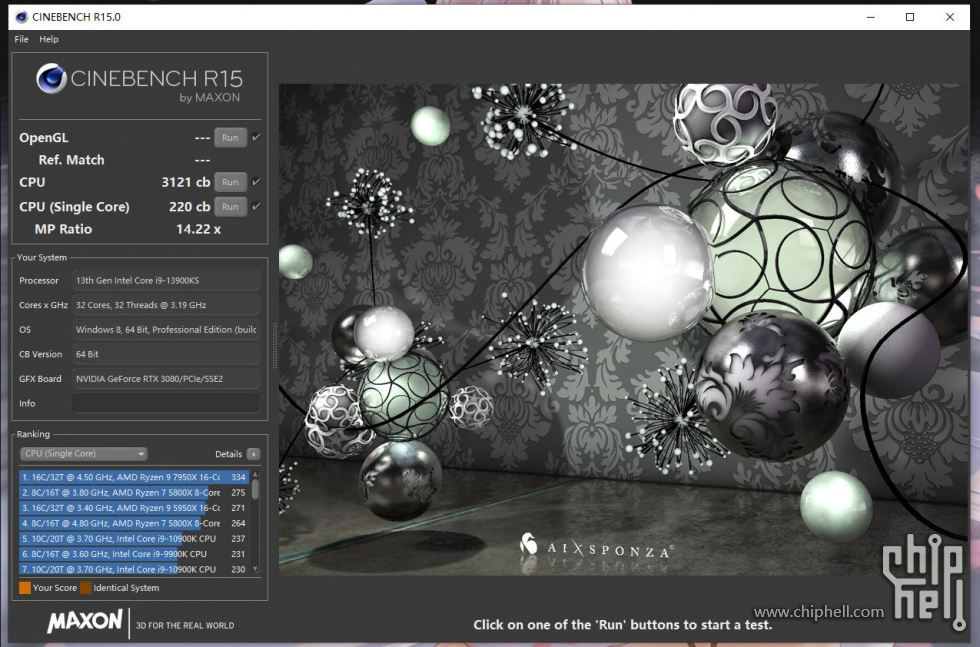Click the status message about Run buttons
Image resolution: width=980 pixels, height=647 pixels.
[622, 624]
